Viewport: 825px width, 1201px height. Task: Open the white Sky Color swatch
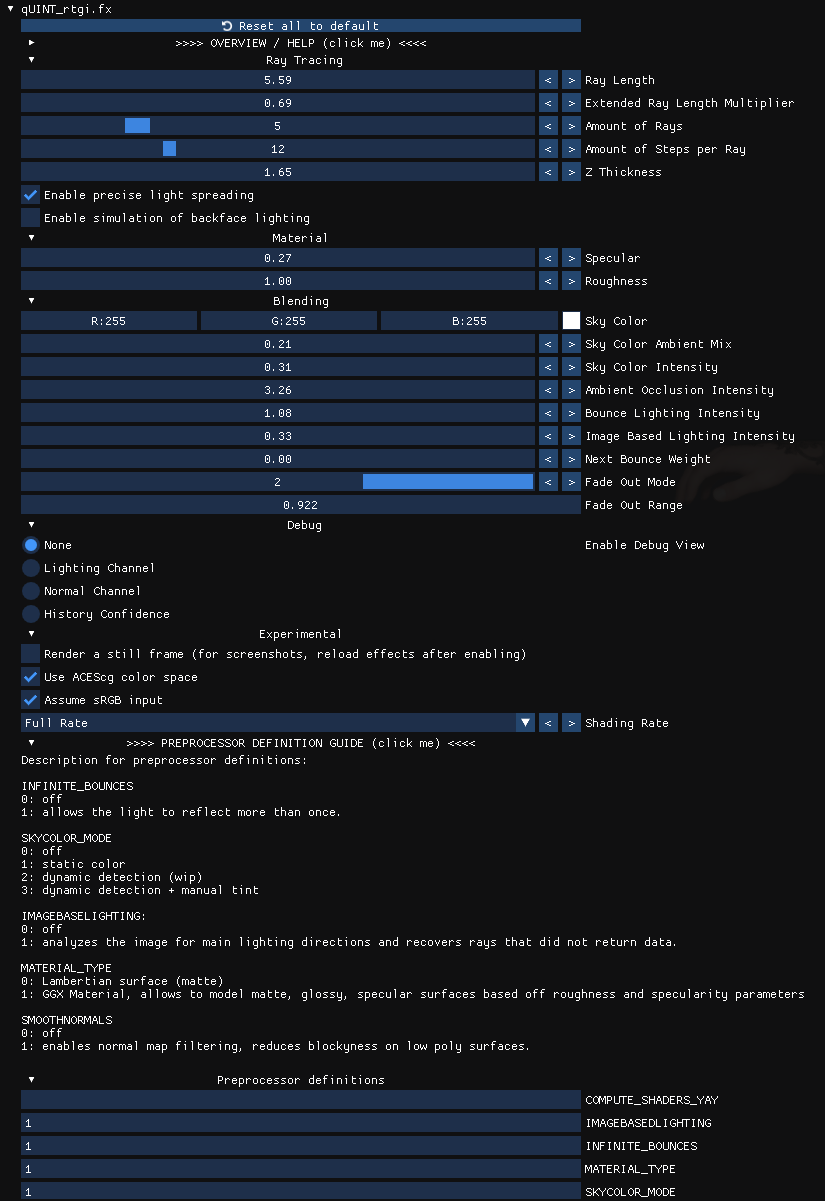pos(571,321)
